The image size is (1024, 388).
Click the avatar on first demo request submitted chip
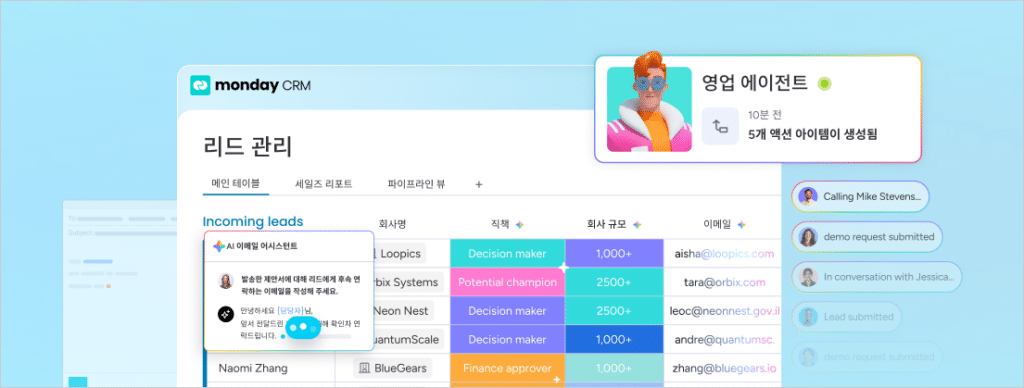pos(808,236)
